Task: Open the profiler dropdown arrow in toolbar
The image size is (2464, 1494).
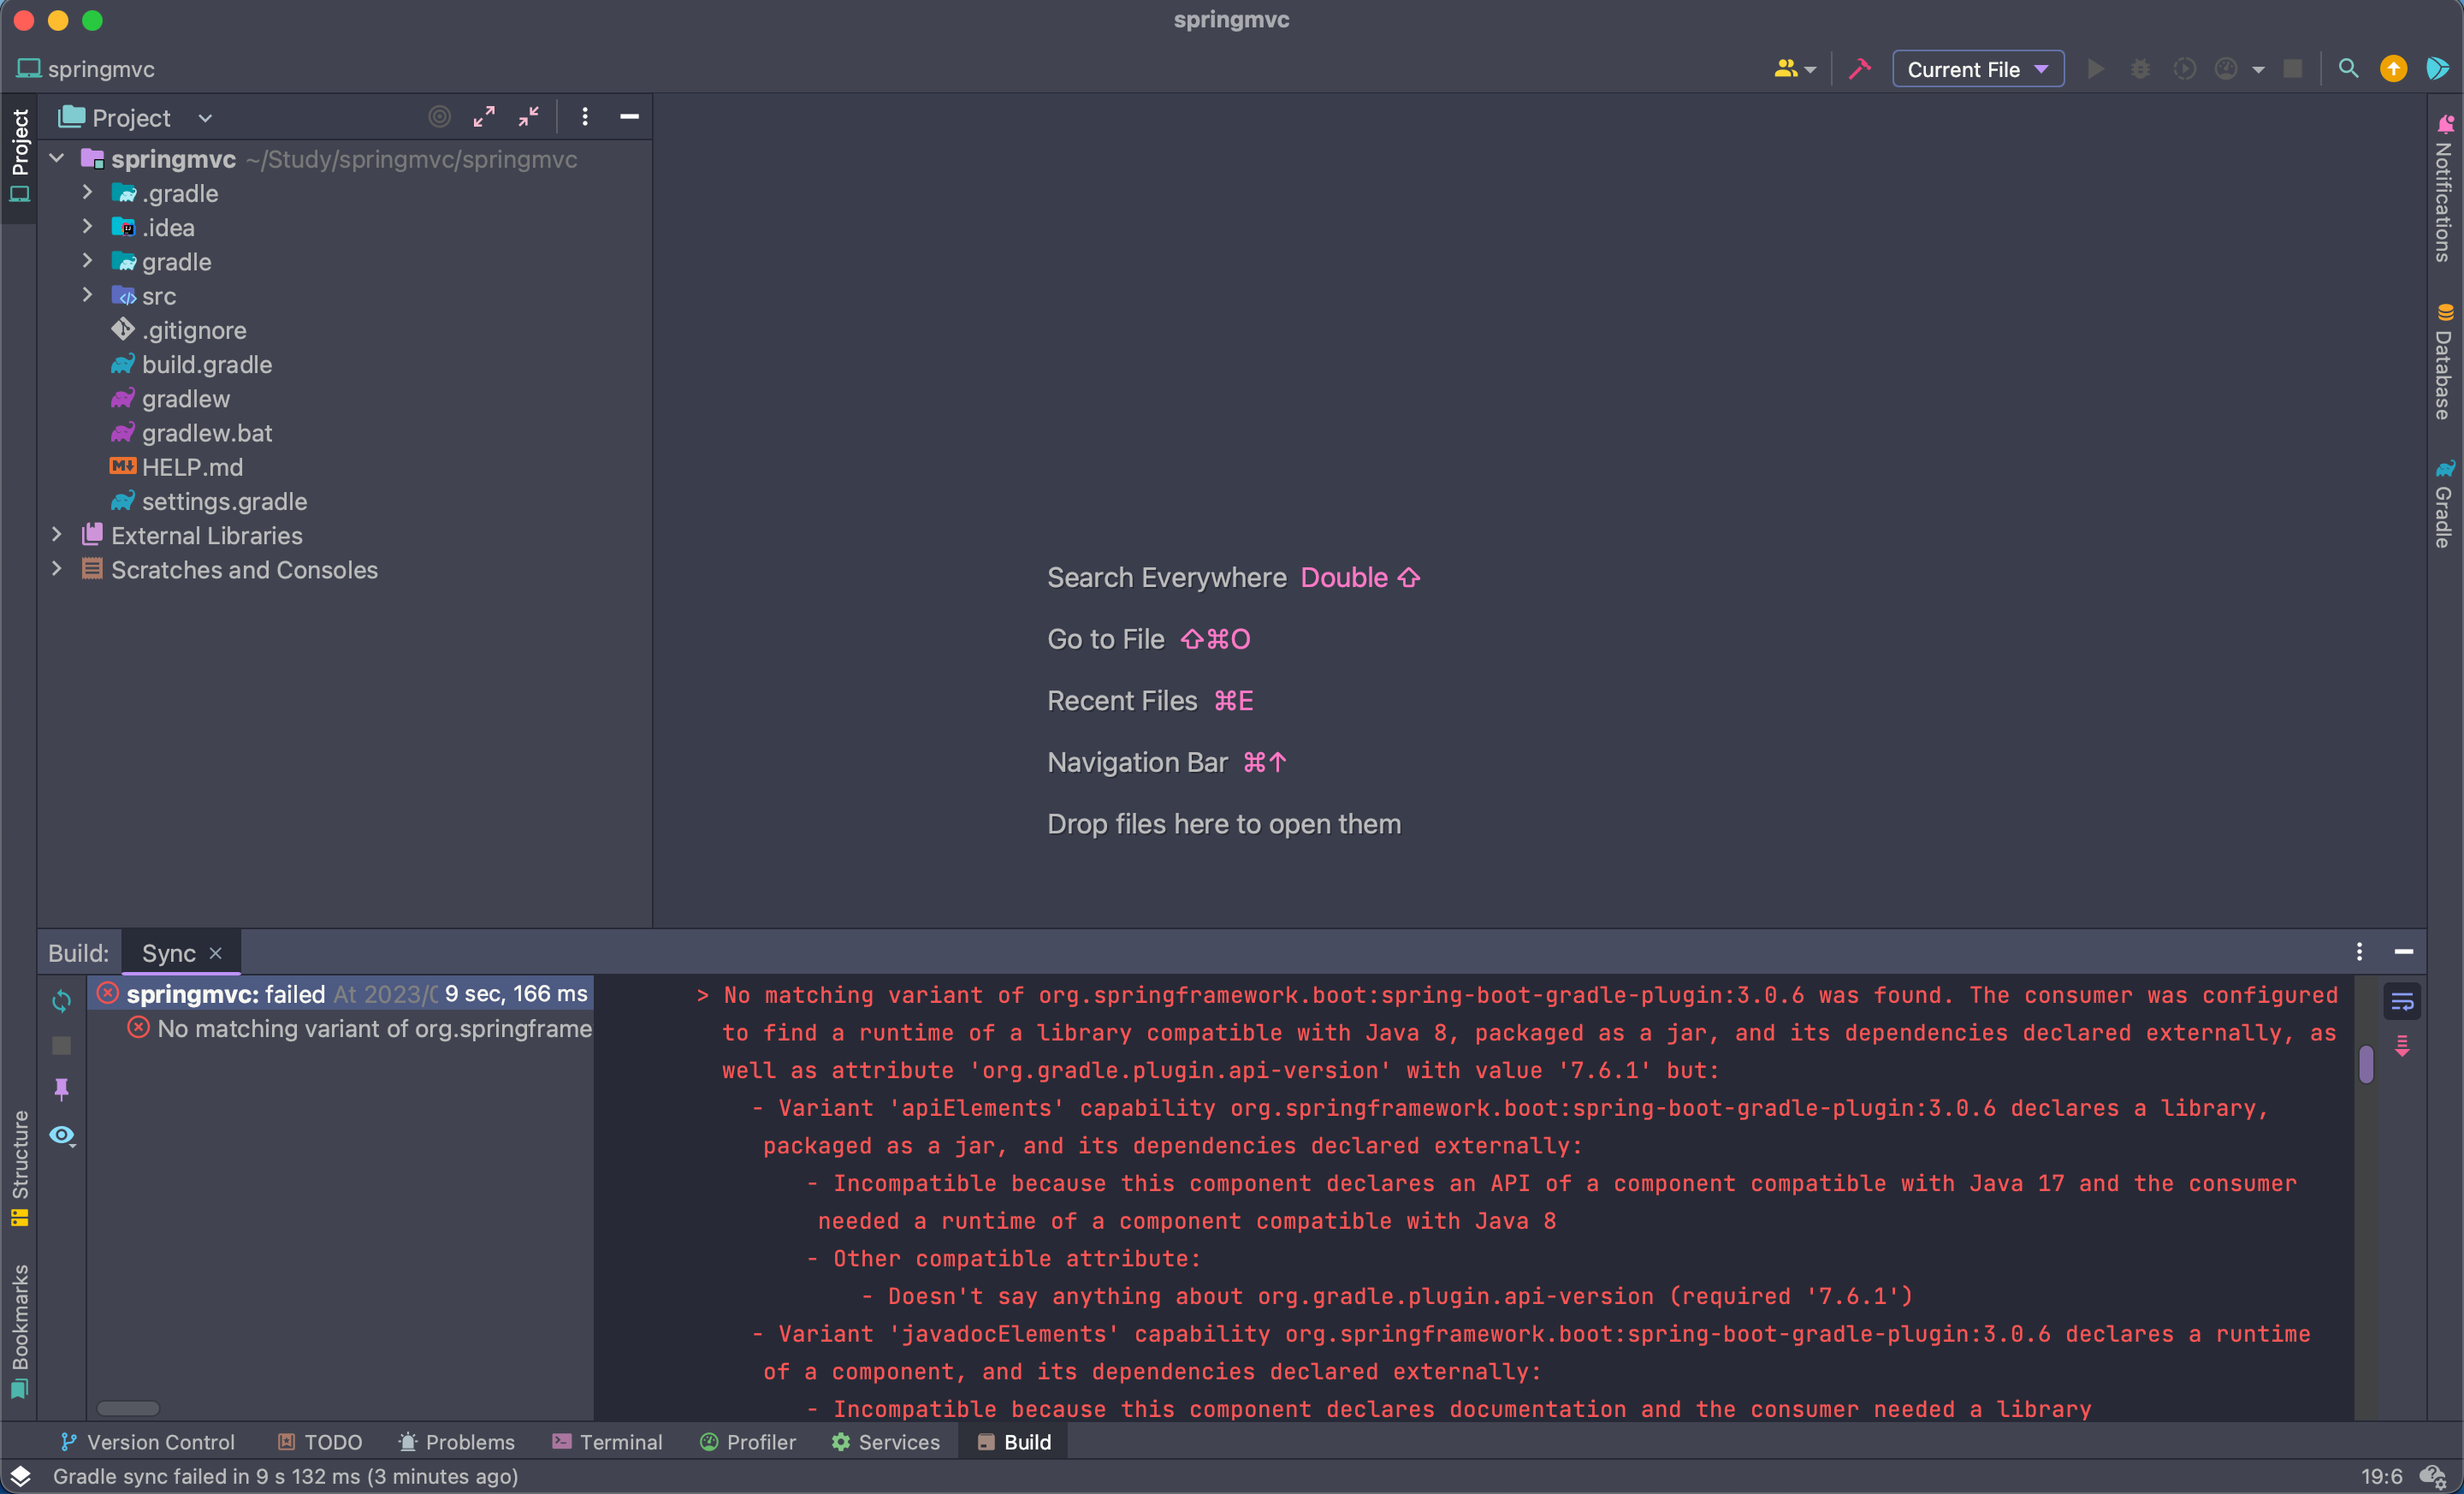Action: pyautogui.click(x=2258, y=69)
